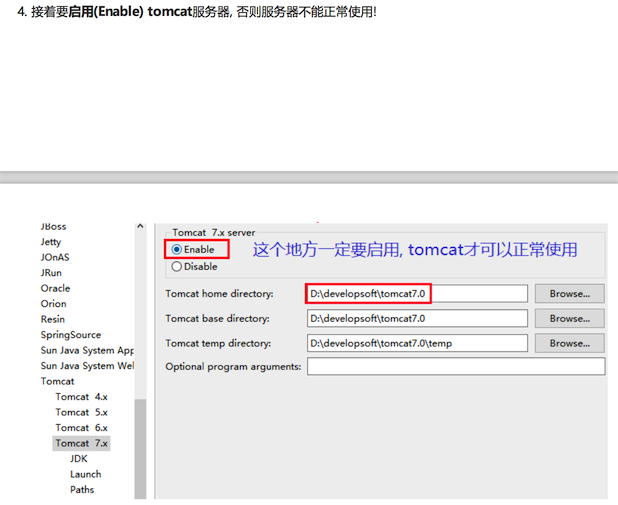Browse for the Tomcat temp directory

570,343
